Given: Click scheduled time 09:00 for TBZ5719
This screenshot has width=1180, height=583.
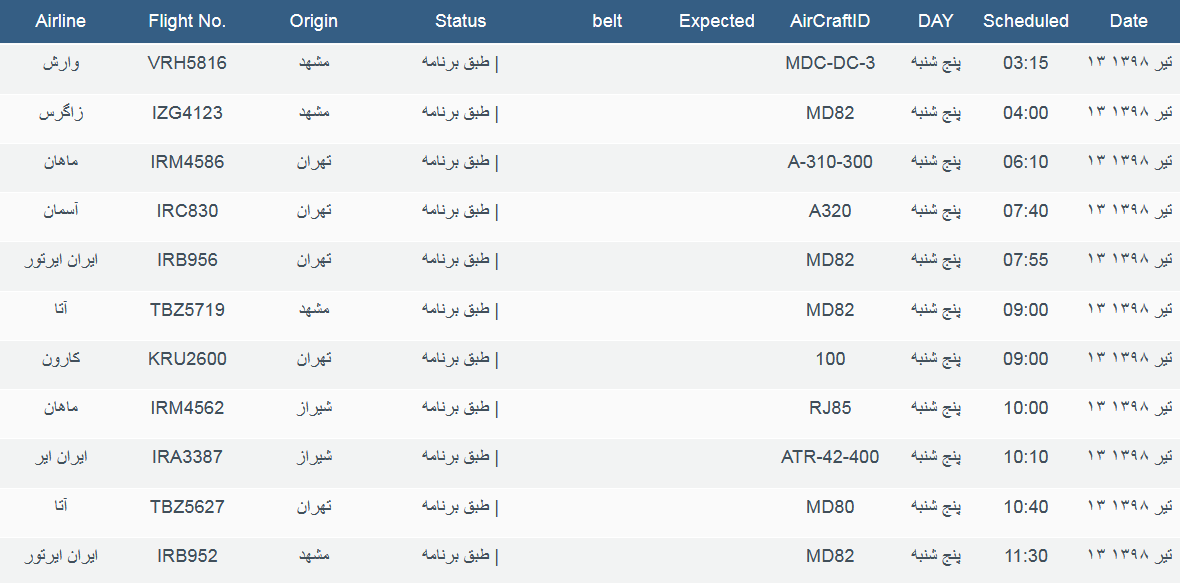Looking at the screenshot, I should click(1026, 309).
